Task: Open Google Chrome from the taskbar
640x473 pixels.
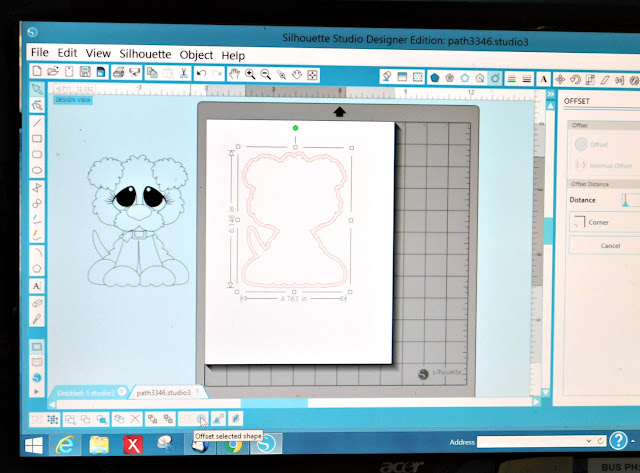Action: 233,445
